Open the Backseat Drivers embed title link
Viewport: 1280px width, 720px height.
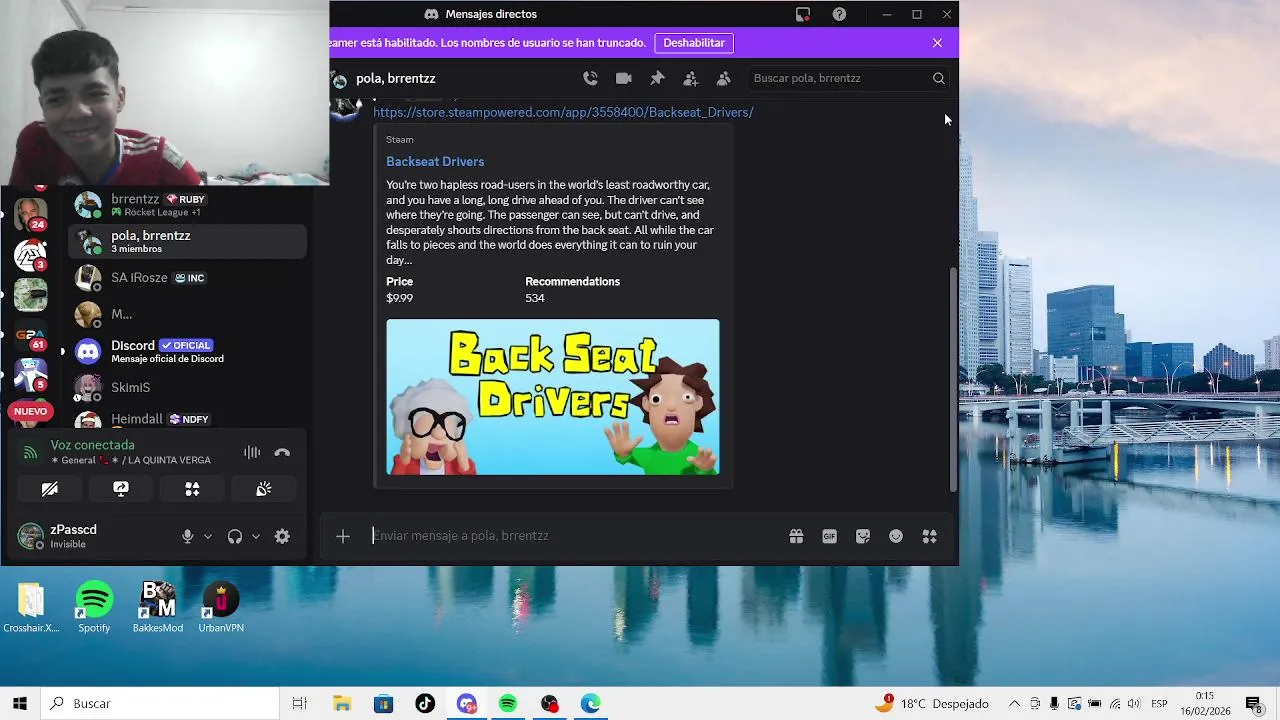(435, 161)
